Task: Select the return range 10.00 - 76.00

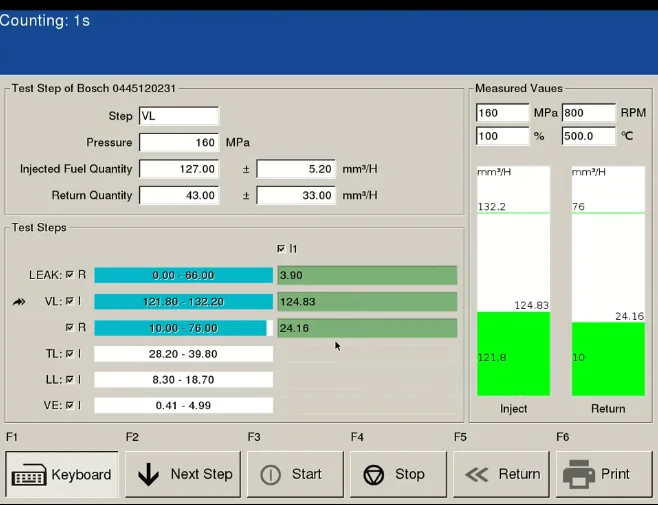Action: 183,328
